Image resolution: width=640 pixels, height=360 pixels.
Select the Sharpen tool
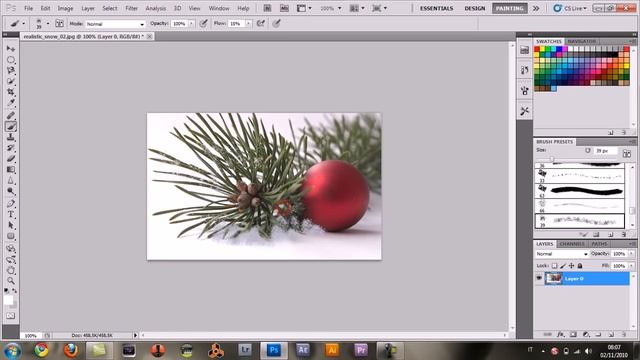coord(11,180)
